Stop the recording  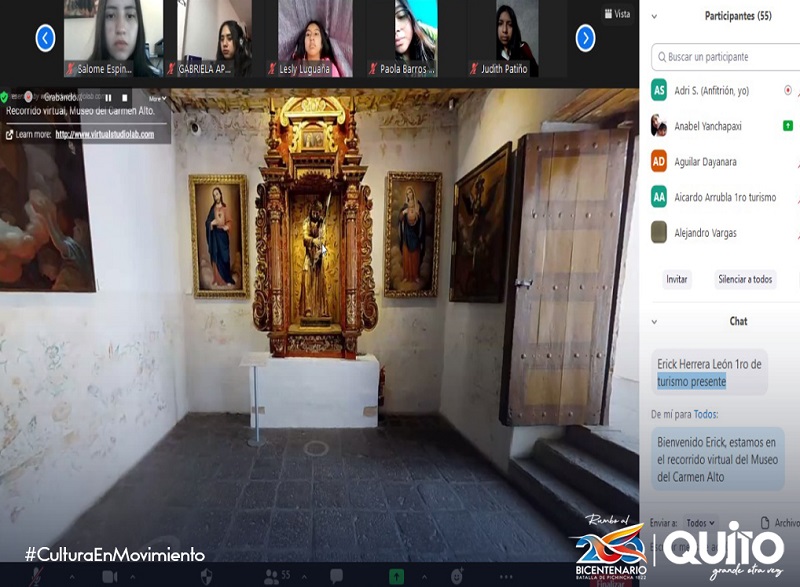coord(125,98)
